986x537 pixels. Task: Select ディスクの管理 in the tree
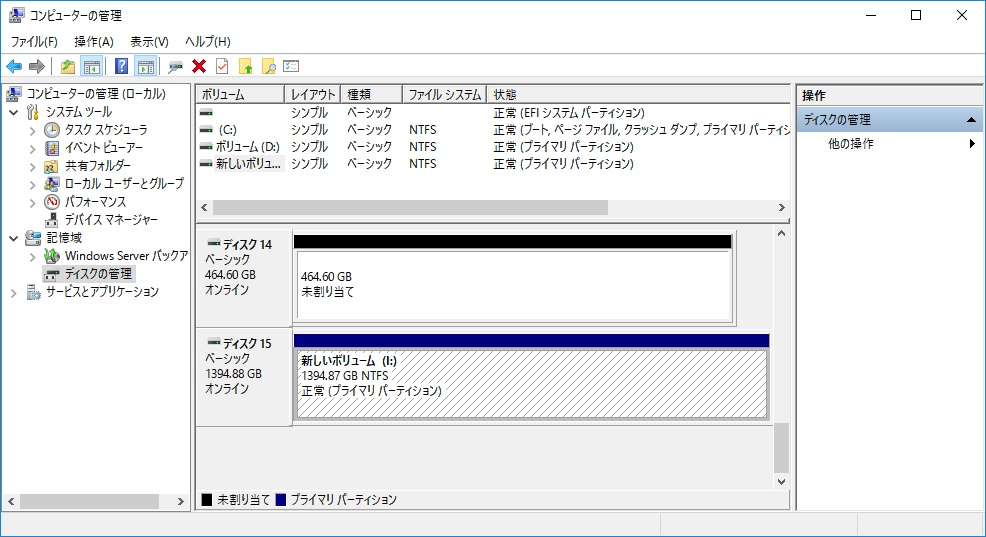98,274
